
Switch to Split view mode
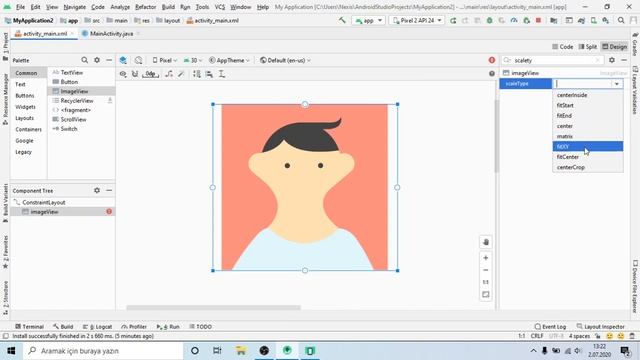pos(588,47)
